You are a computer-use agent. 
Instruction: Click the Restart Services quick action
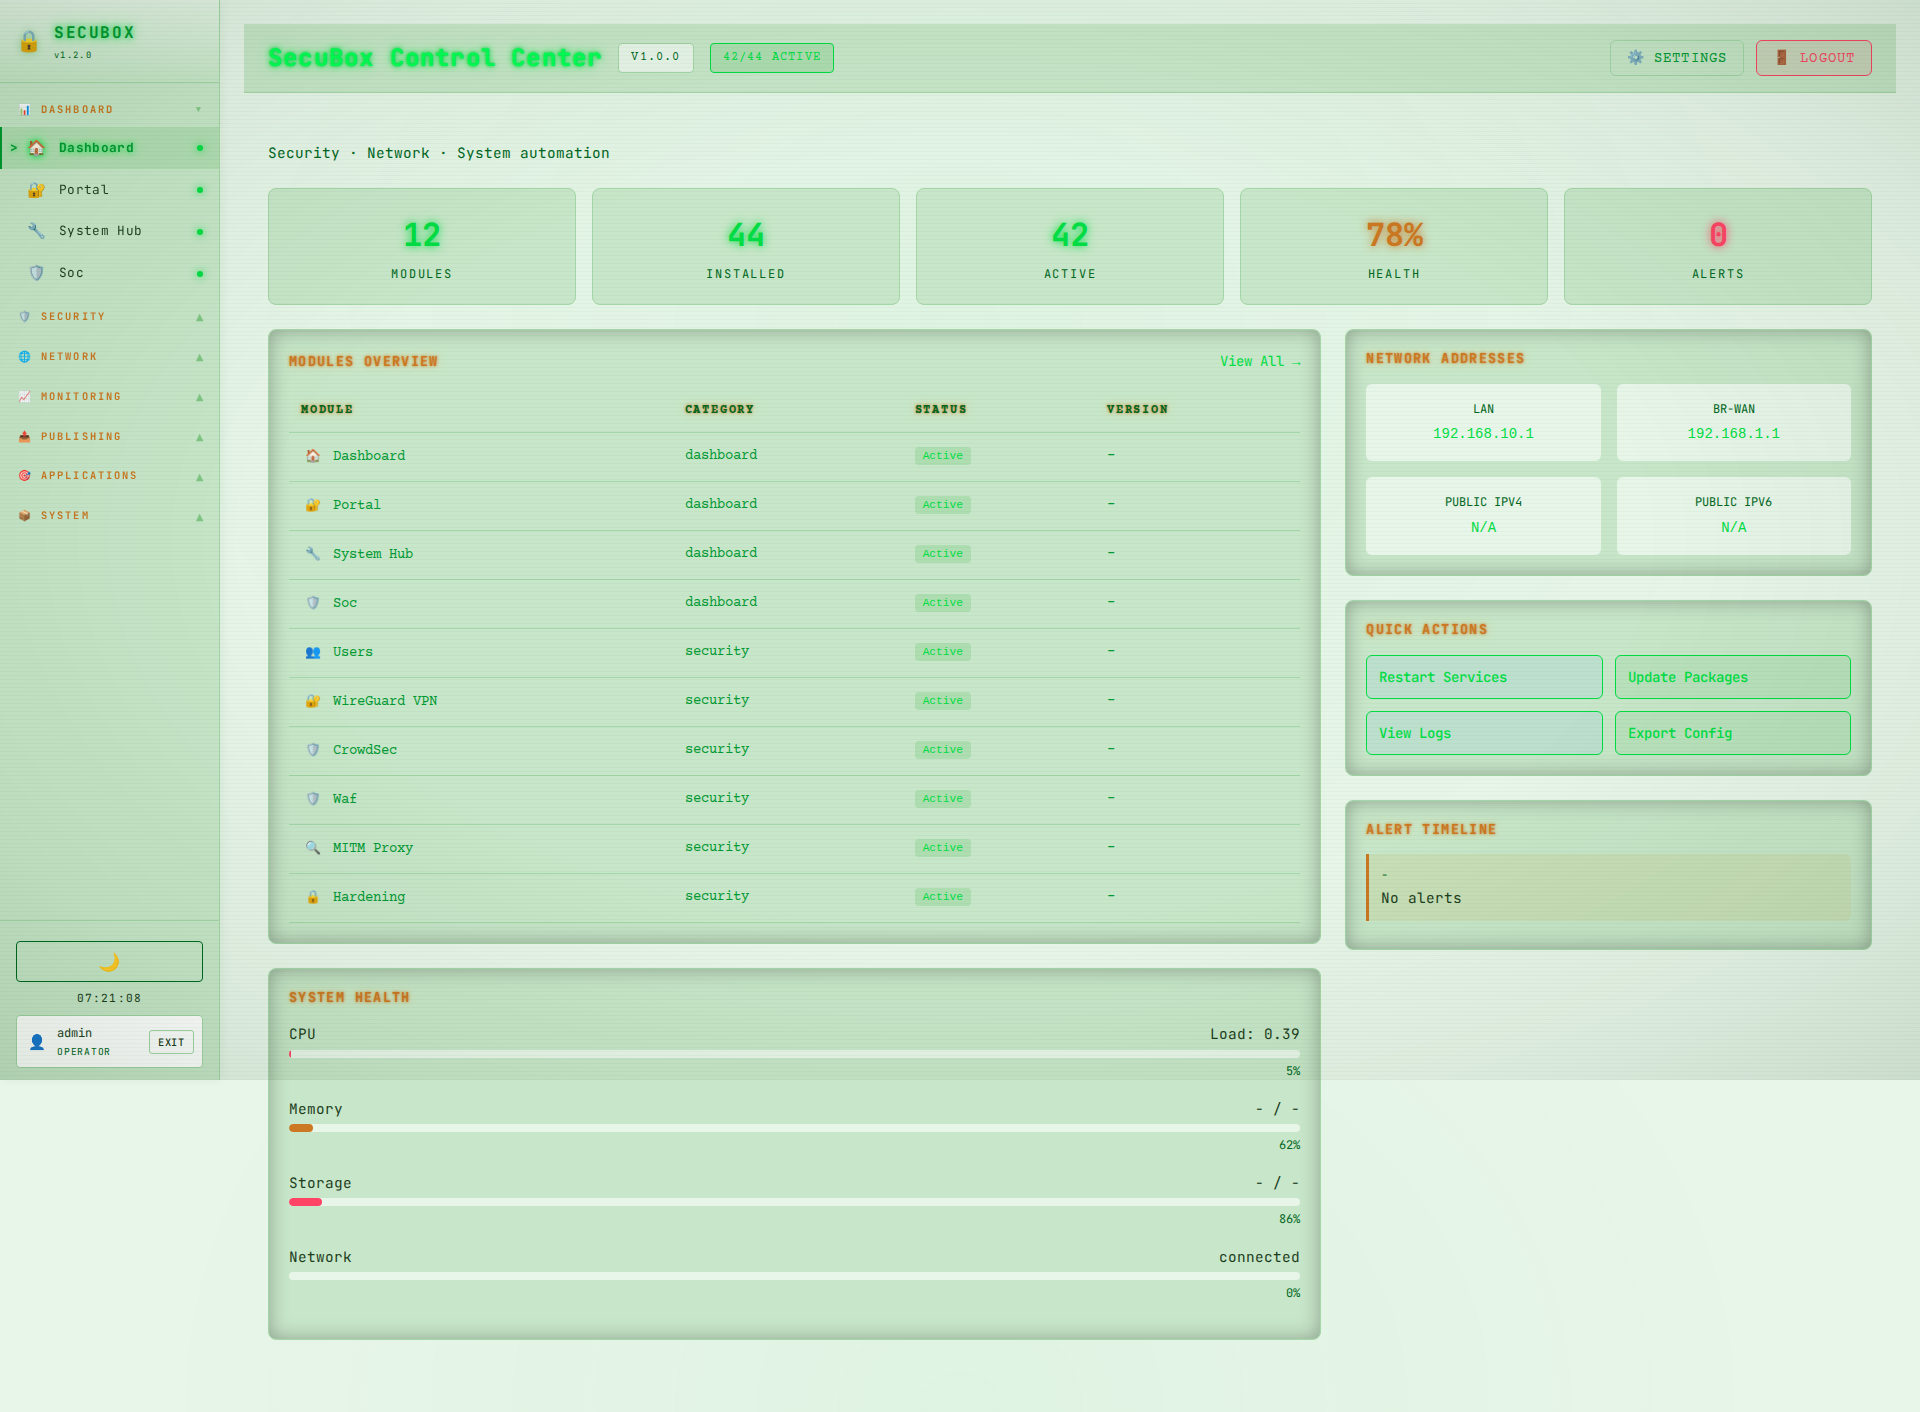coord(1483,676)
